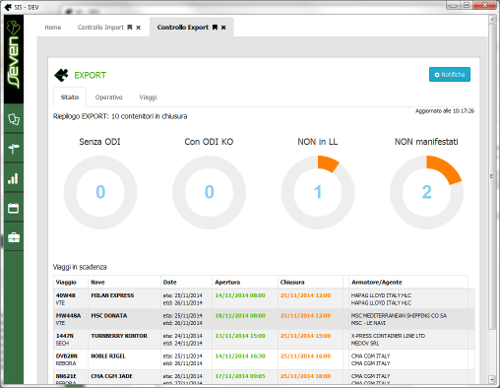Click the Seven logo in sidebar
The width and height of the screenshot is (500, 388).
click(14, 55)
